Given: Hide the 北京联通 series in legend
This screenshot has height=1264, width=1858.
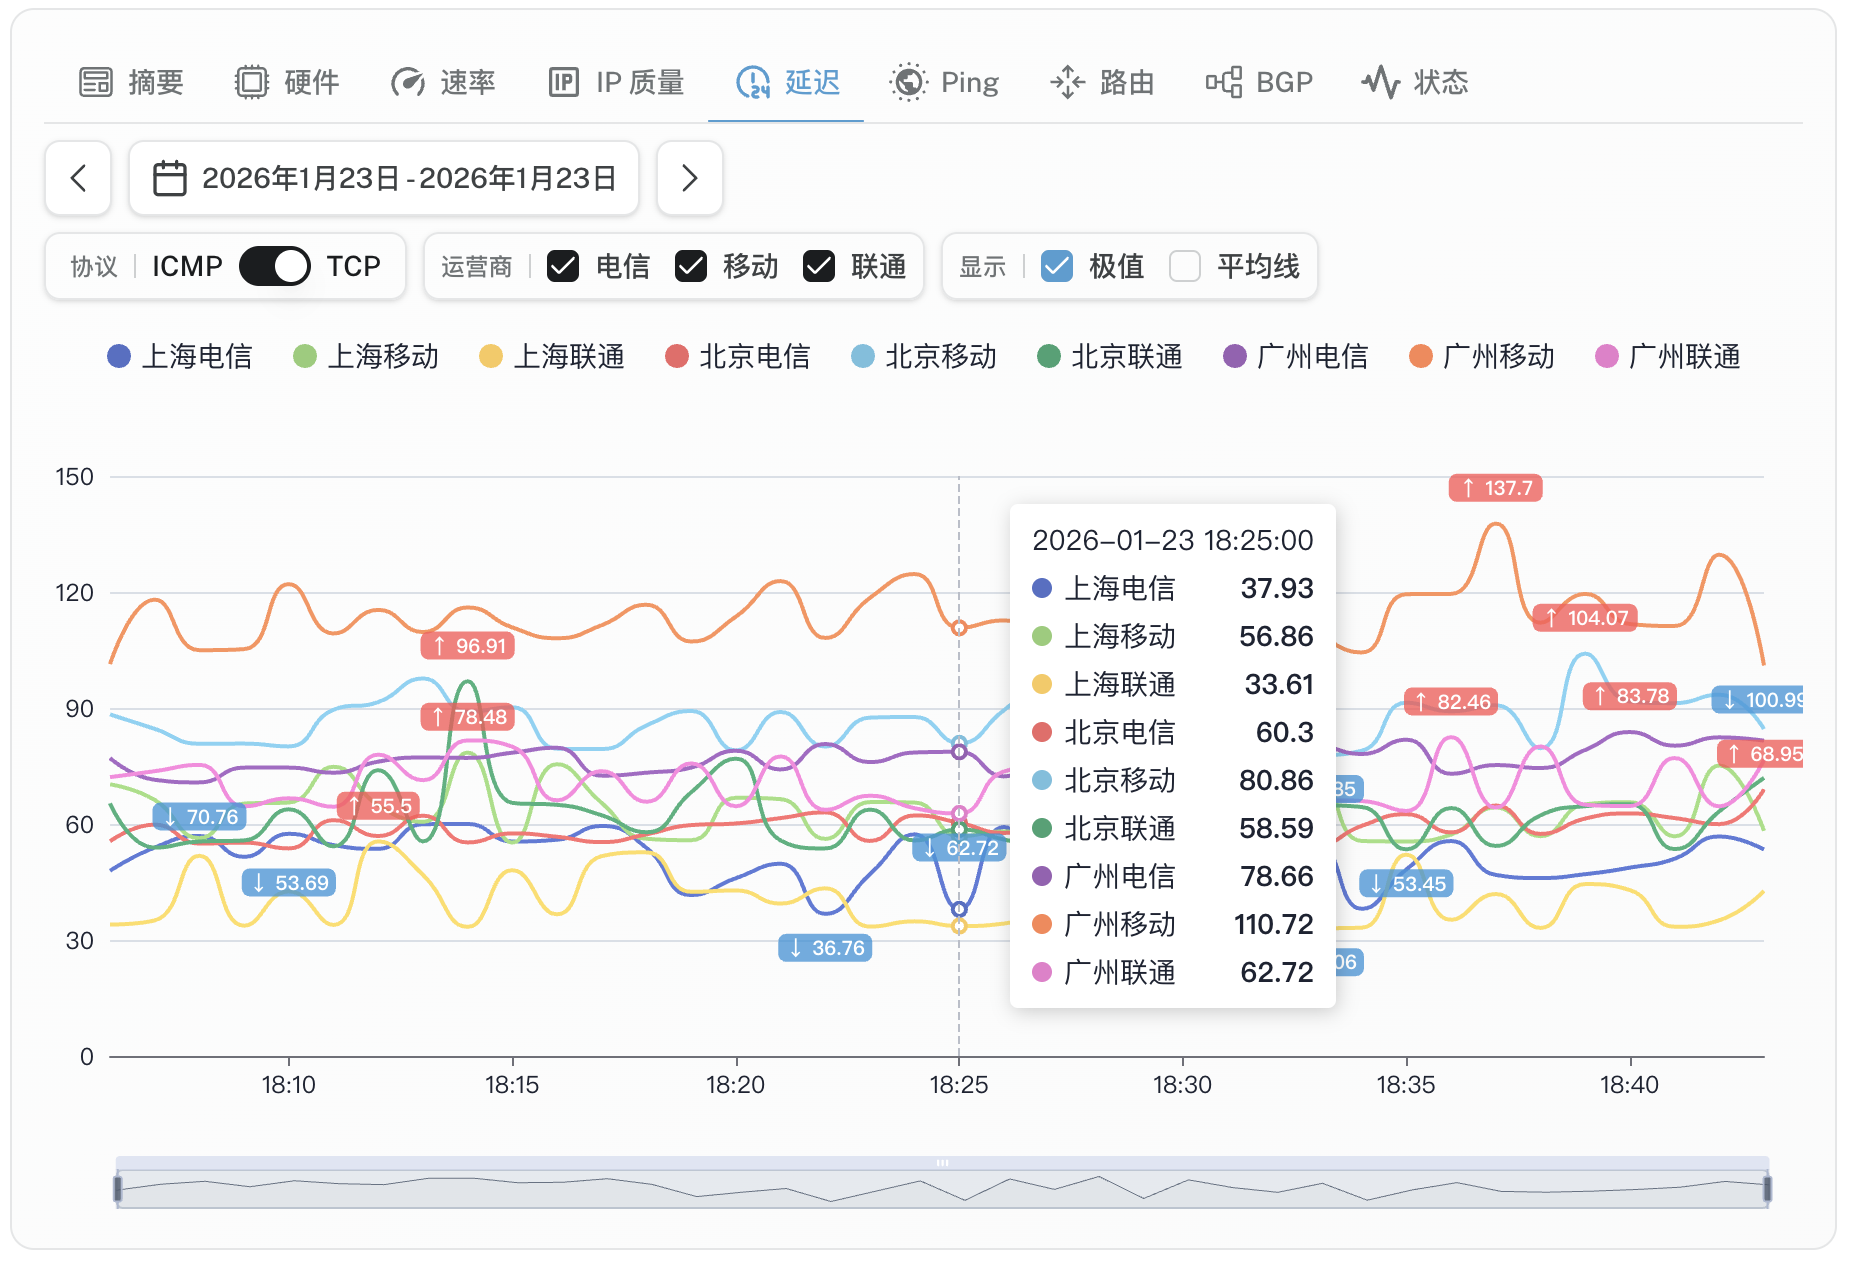Looking at the screenshot, I should [x=1110, y=356].
